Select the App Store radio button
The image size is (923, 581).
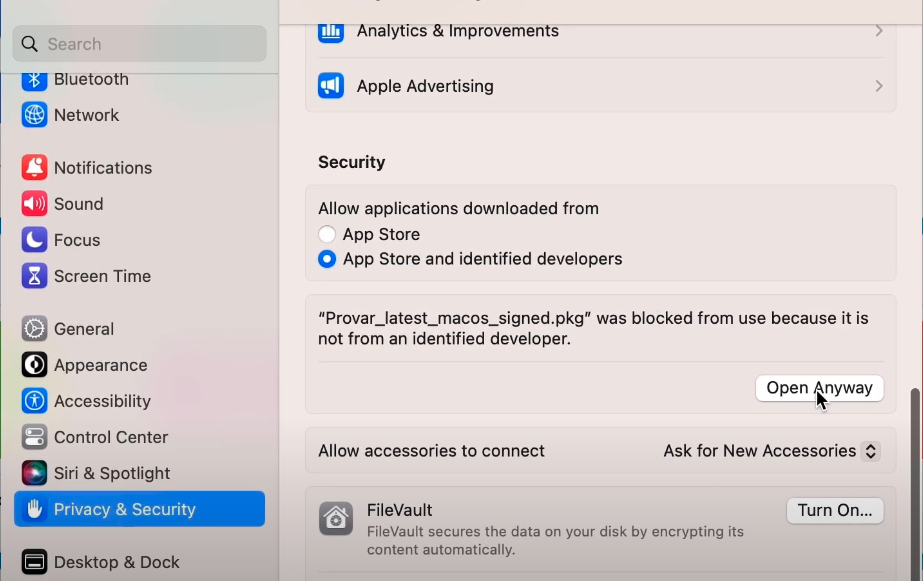click(x=327, y=234)
